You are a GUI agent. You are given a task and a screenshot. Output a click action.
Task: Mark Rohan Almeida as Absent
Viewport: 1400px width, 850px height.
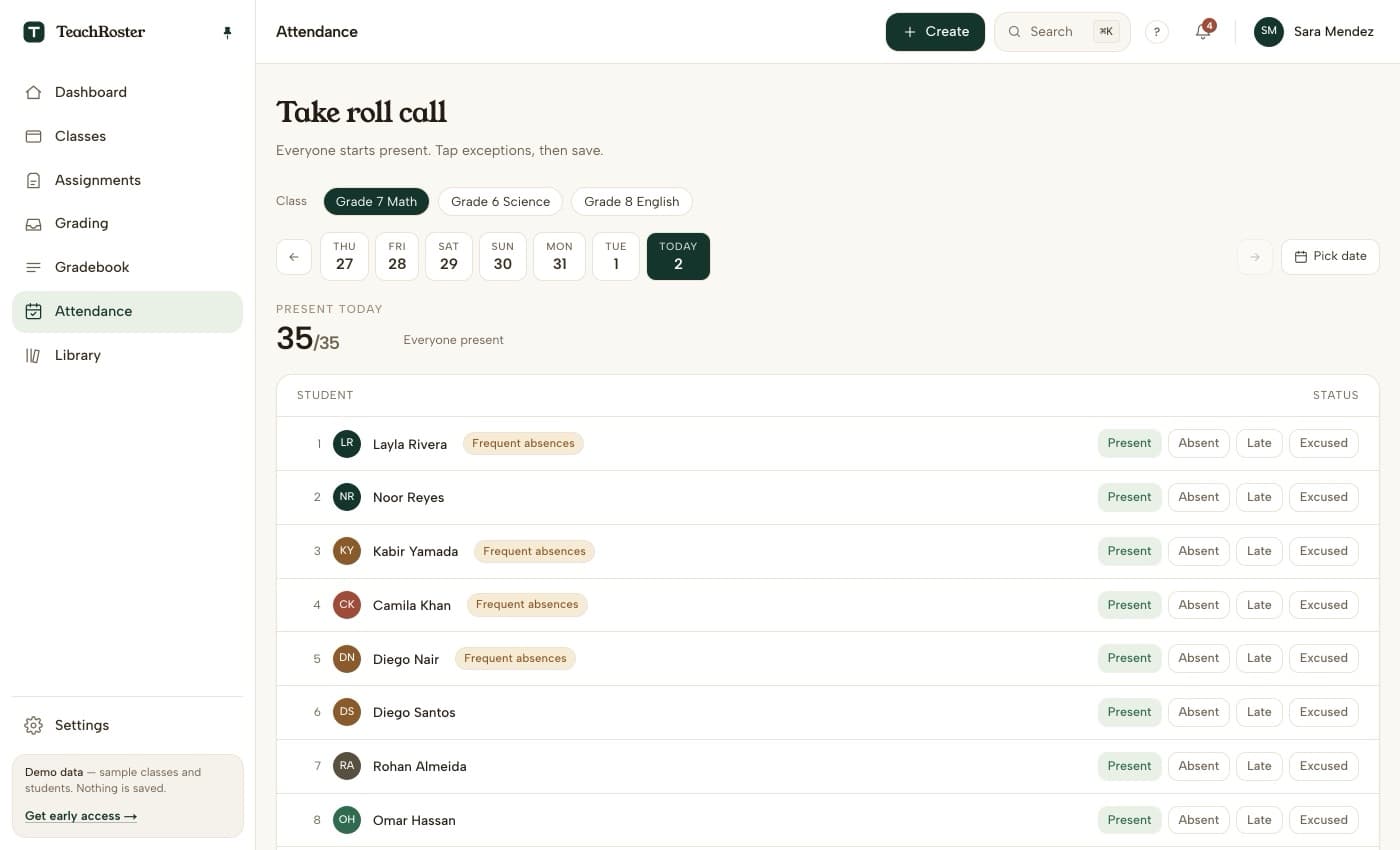pyautogui.click(x=1198, y=766)
